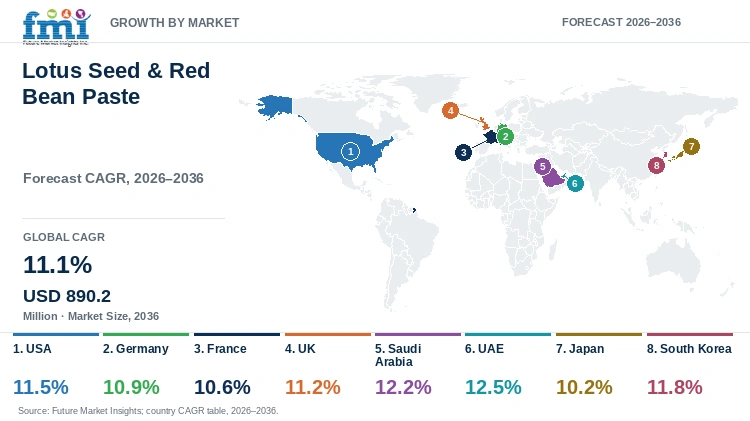
Task: Click the UK 11.2% value
Action: (312, 387)
